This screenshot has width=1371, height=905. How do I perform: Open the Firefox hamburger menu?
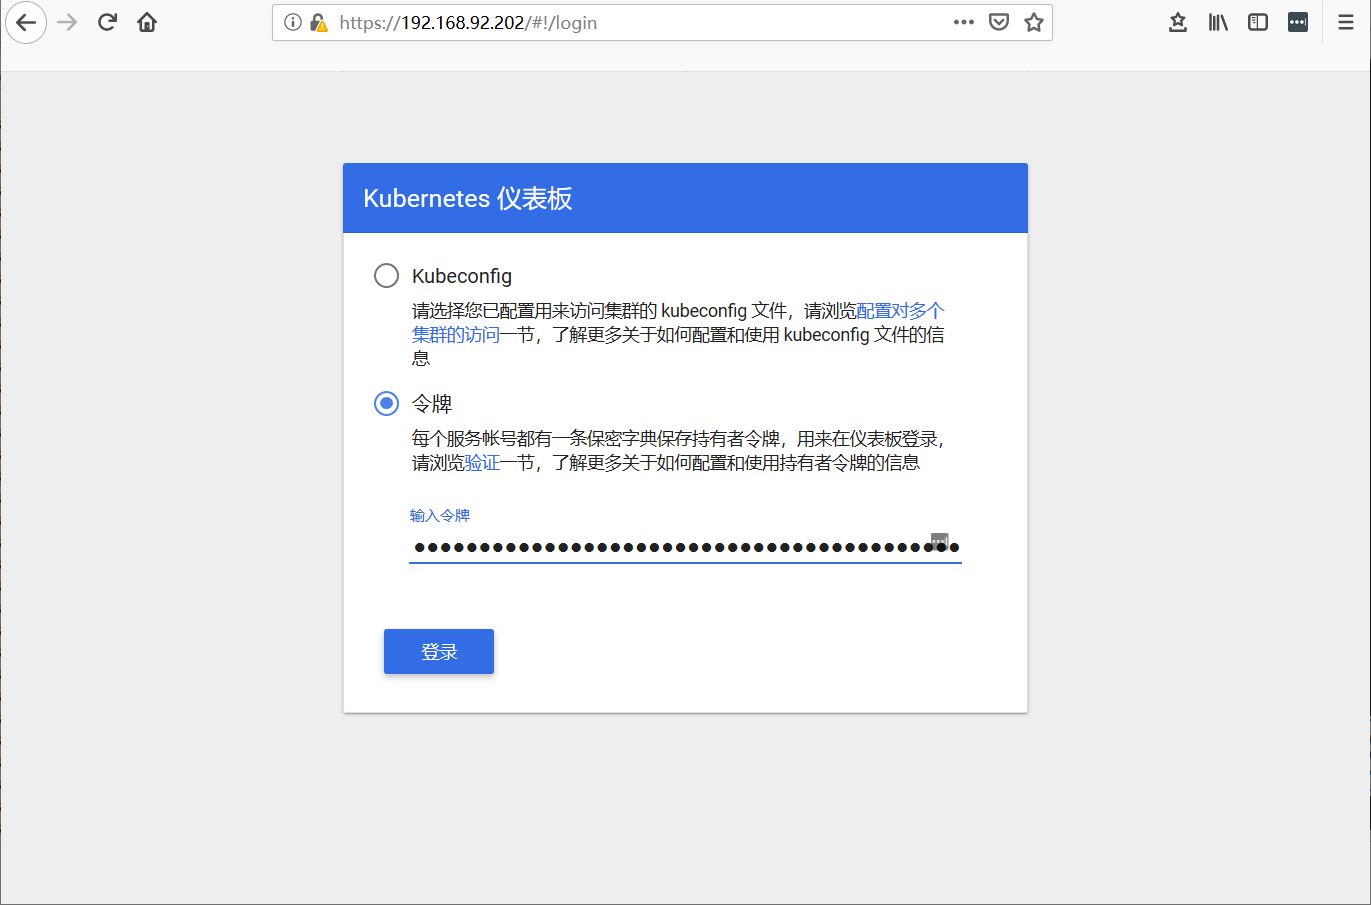coord(1345,21)
